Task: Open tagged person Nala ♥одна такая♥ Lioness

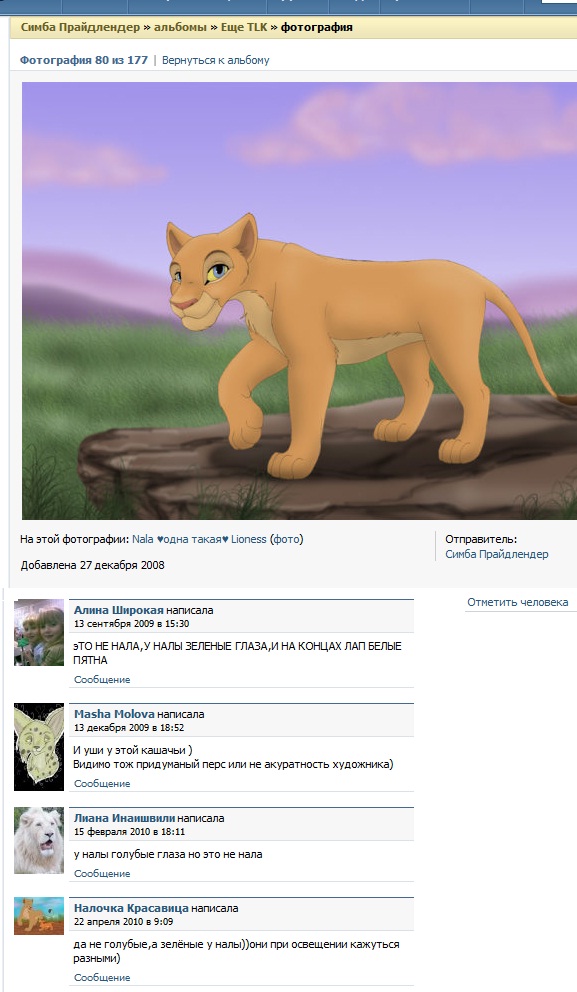Action: pos(199,539)
